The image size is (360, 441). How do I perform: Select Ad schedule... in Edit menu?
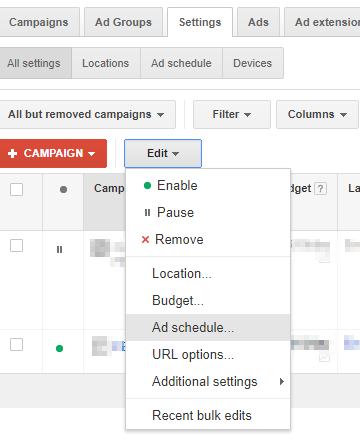pos(208,327)
